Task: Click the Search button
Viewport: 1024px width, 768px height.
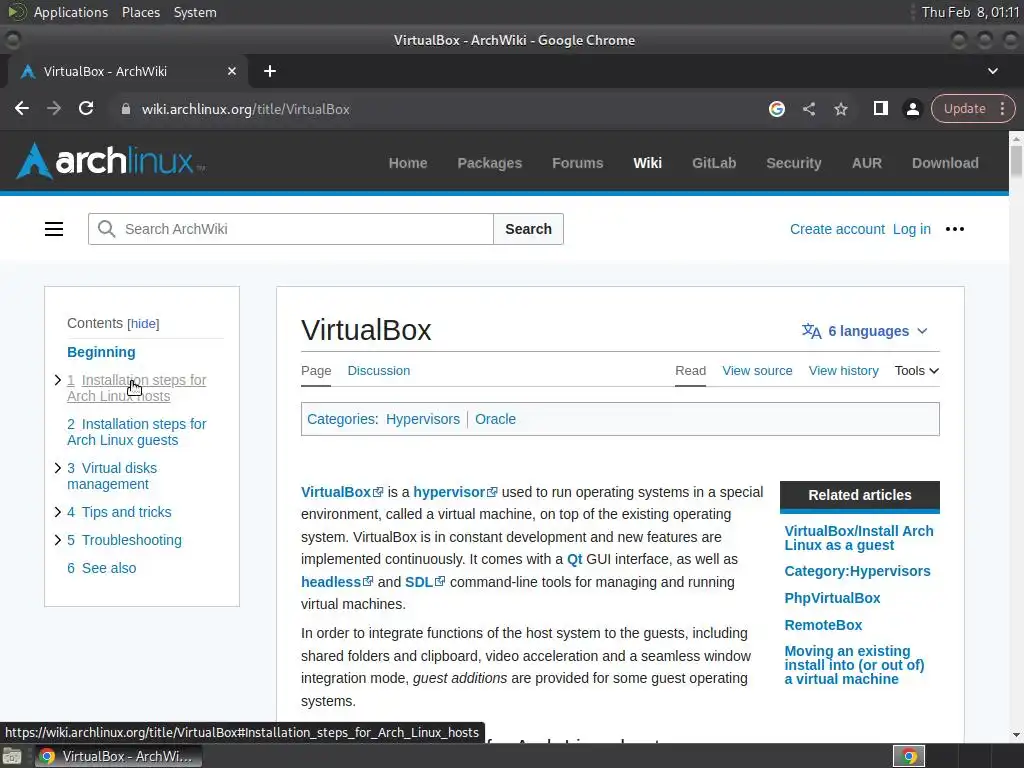Action: tap(528, 229)
